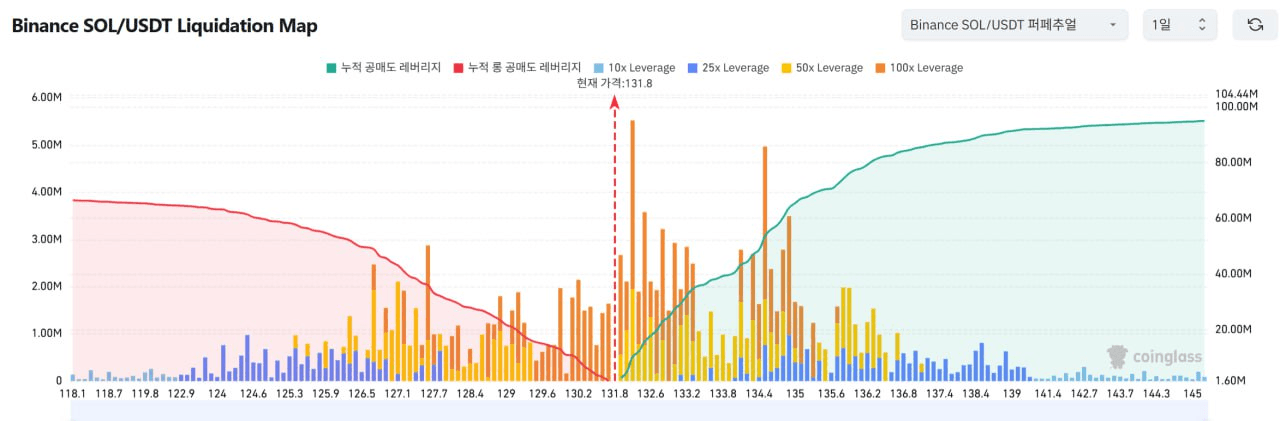This screenshot has height=421, width=1280.
Task: Click the orange 100x Leverage color swatch
Action: pyautogui.click(x=879, y=68)
